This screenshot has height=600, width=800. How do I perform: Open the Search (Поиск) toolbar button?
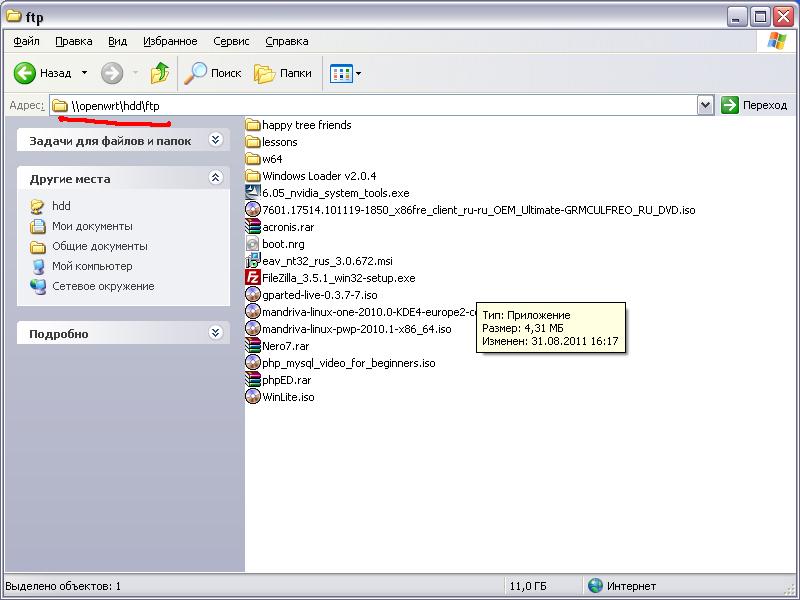[213, 73]
